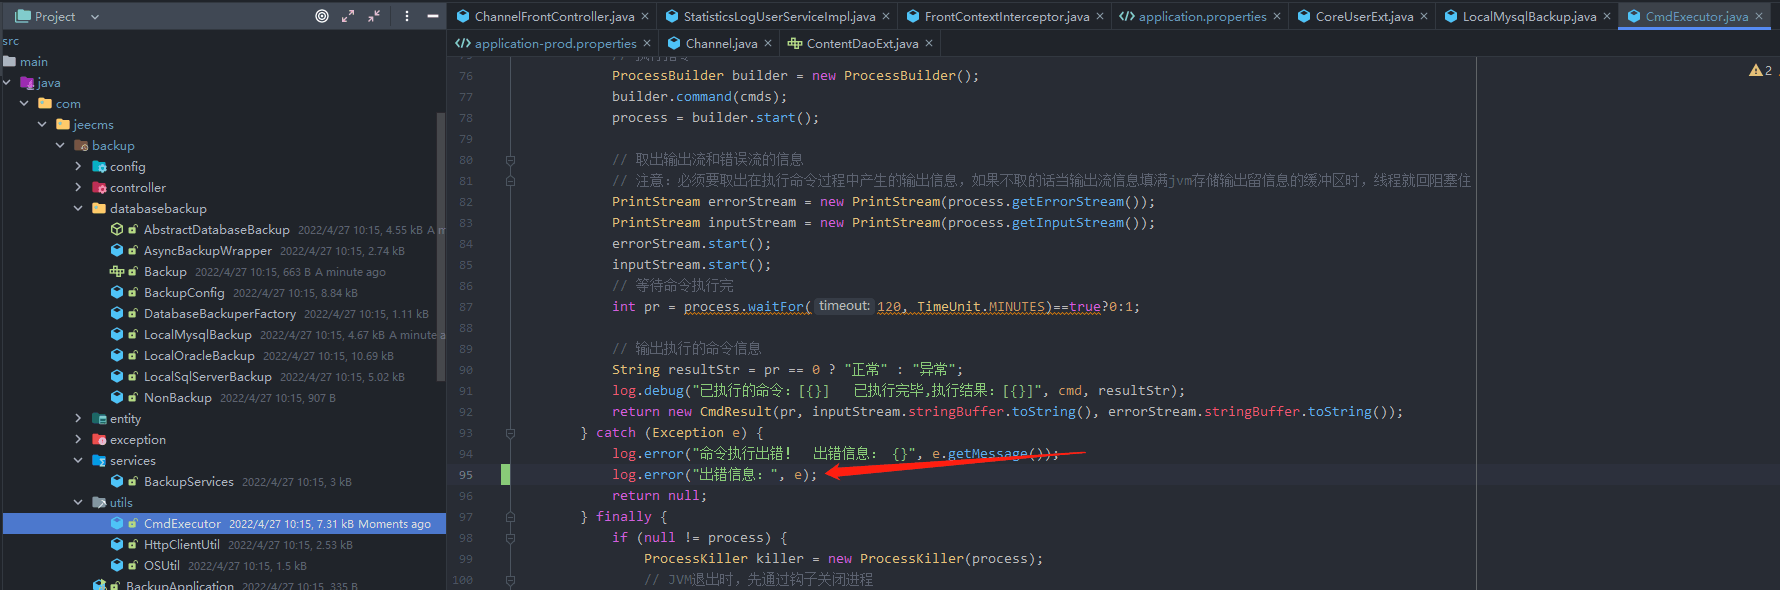Expand the exception package

[78, 439]
